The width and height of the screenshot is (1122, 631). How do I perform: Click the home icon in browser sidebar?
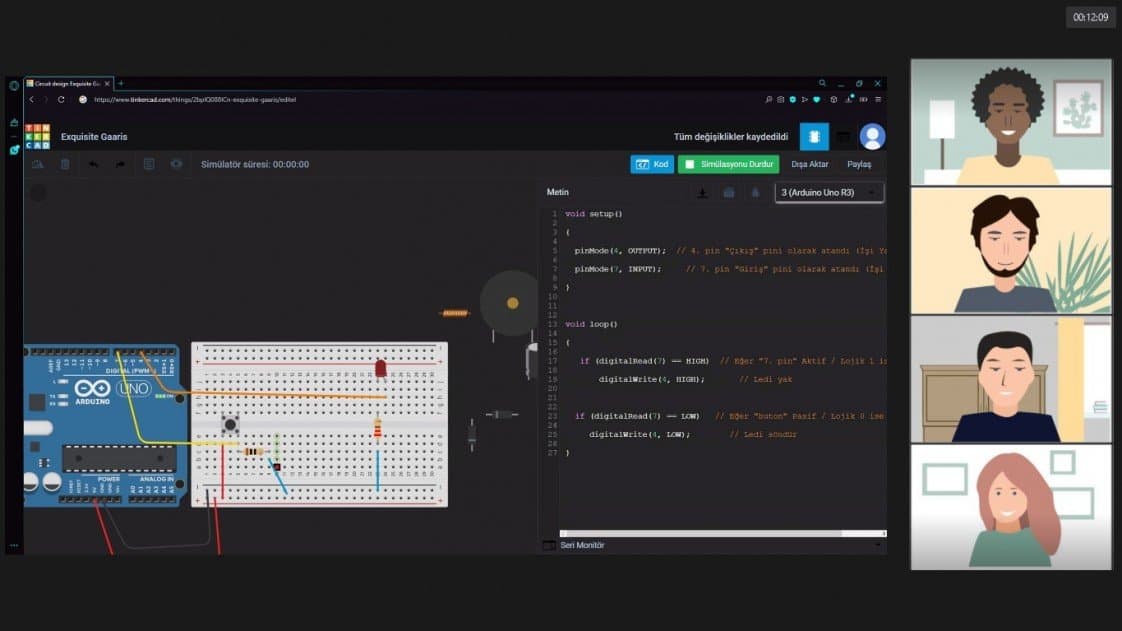coord(14,122)
